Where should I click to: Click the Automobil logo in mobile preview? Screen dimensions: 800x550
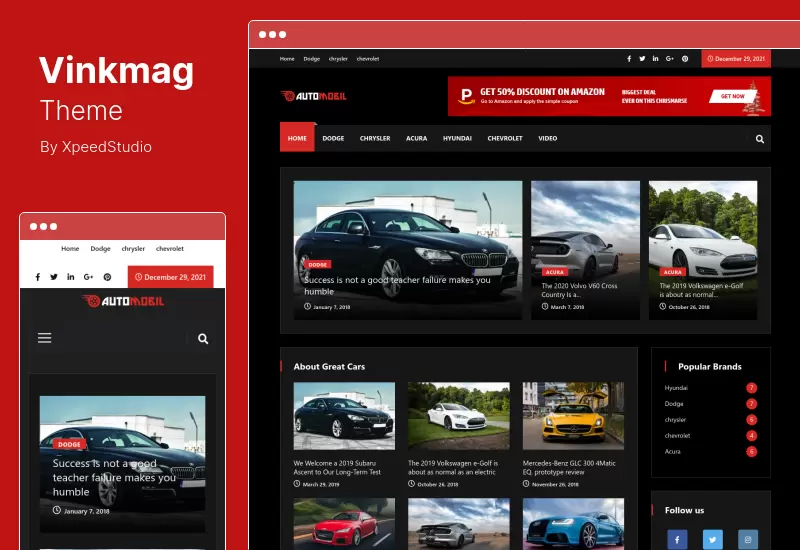[123, 301]
